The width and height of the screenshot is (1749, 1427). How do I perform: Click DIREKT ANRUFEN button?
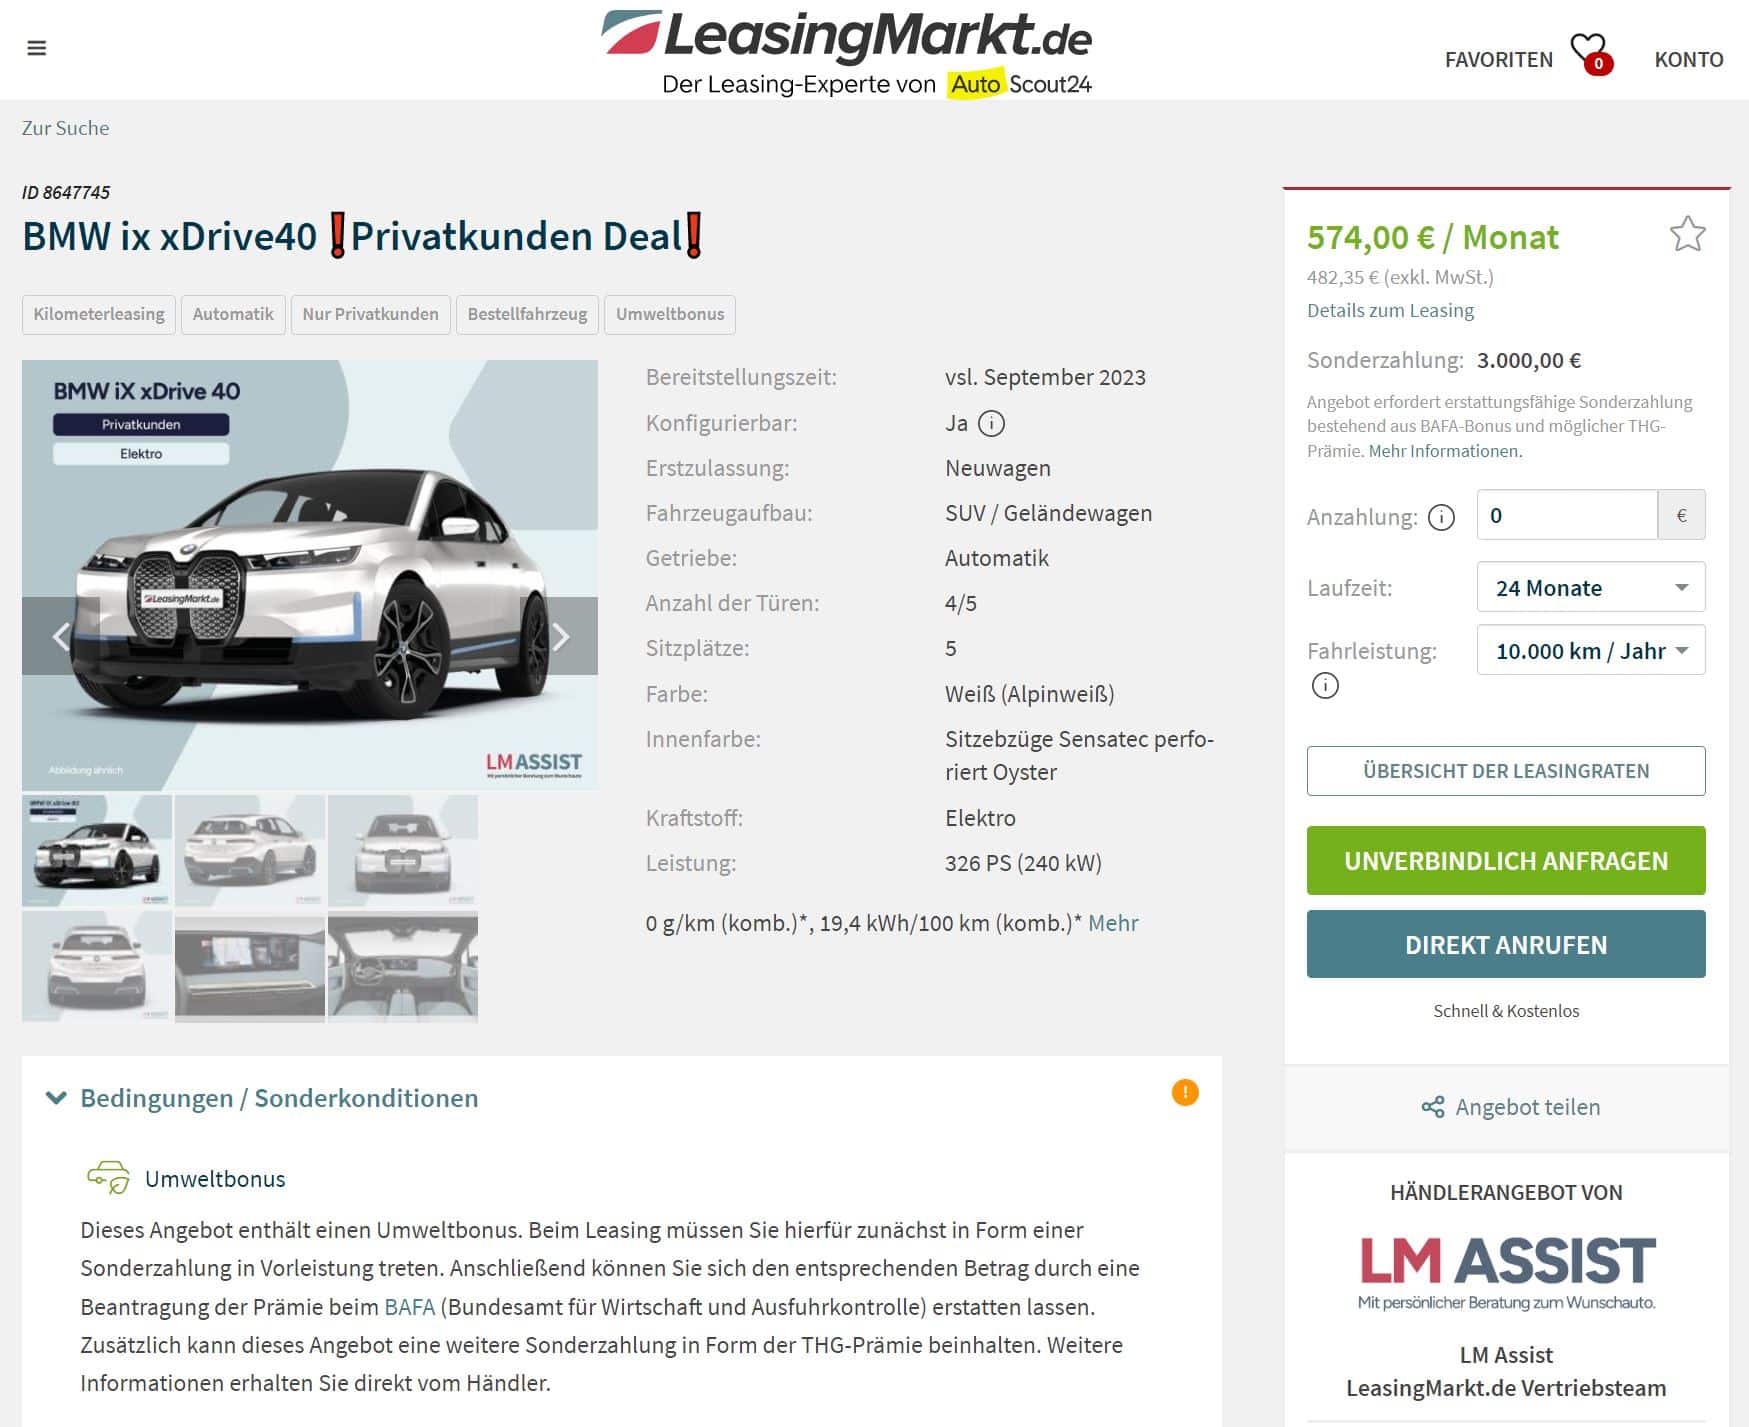pyautogui.click(x=1506, y=944)
